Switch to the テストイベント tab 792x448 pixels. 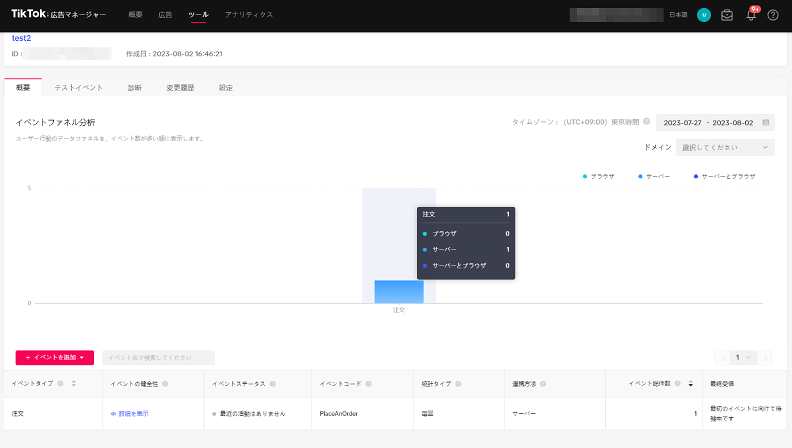[78, 88]
